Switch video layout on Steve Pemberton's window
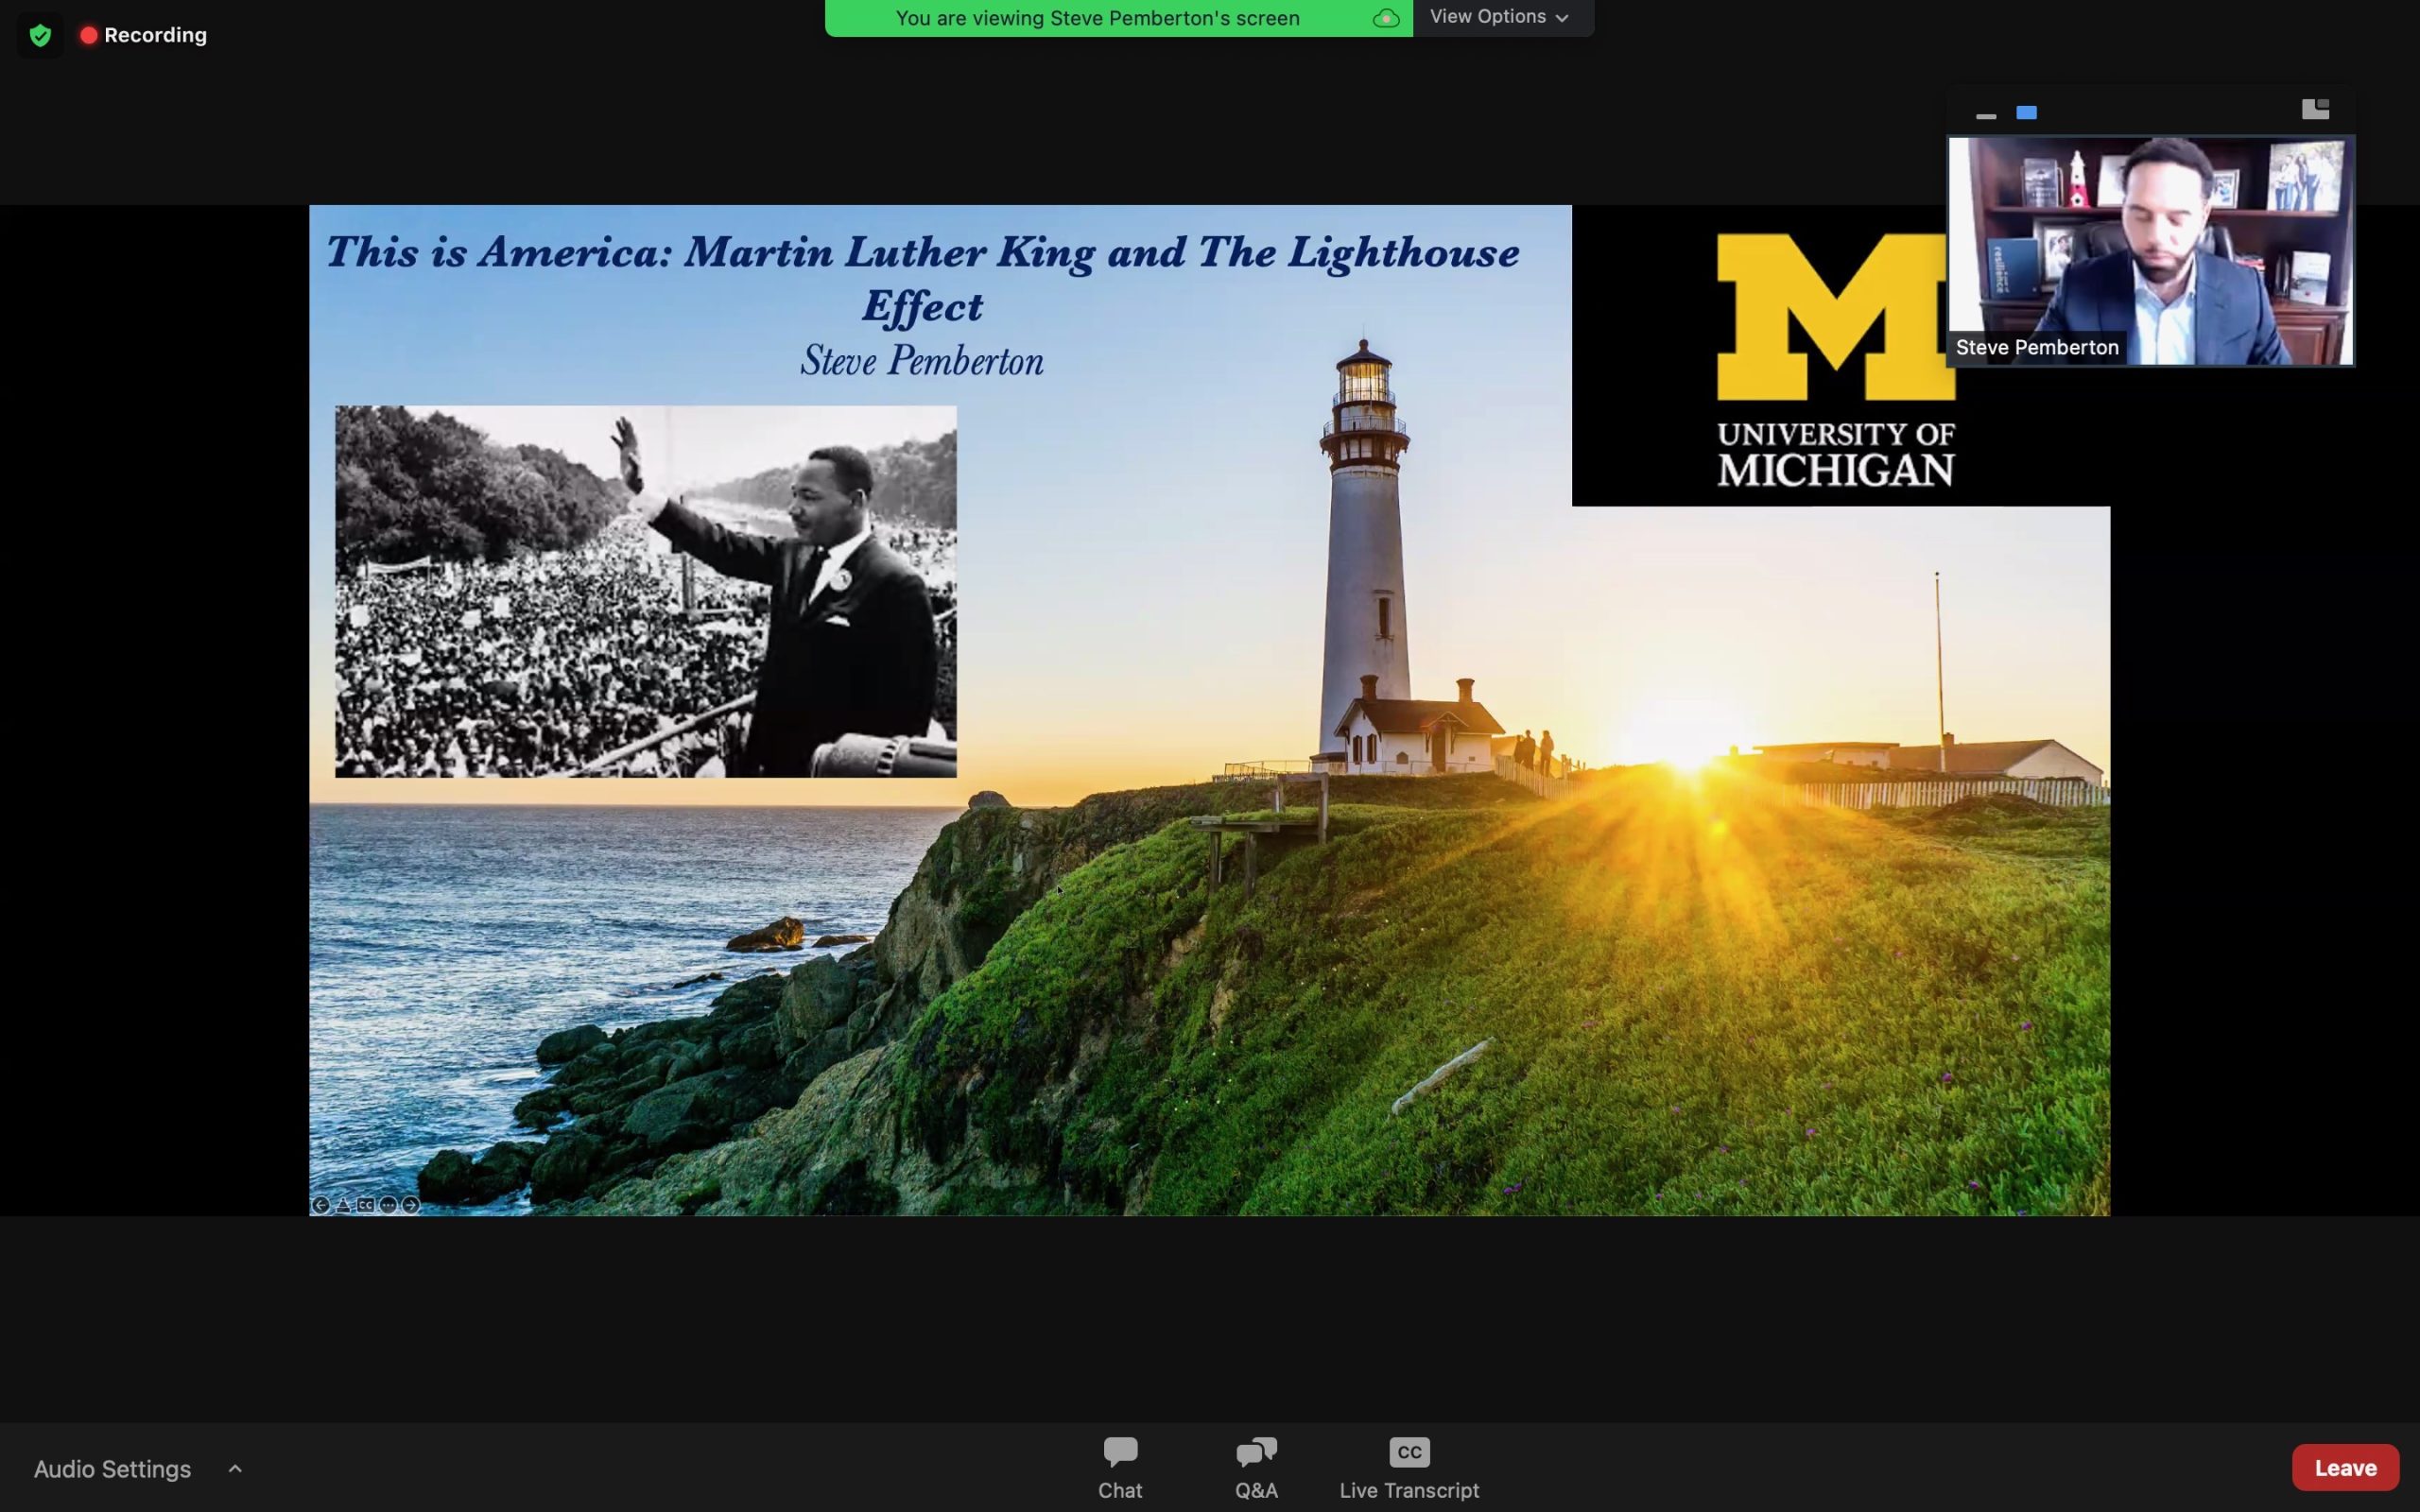This screenshot has width=2420, height=1512. (2316, 108)
